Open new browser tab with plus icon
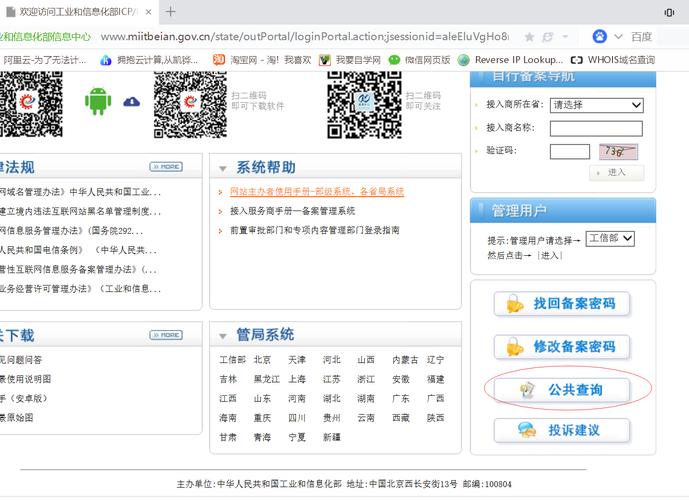Viewport: 689px width, 500px height. pyautogui.click(x=170, y=12)
